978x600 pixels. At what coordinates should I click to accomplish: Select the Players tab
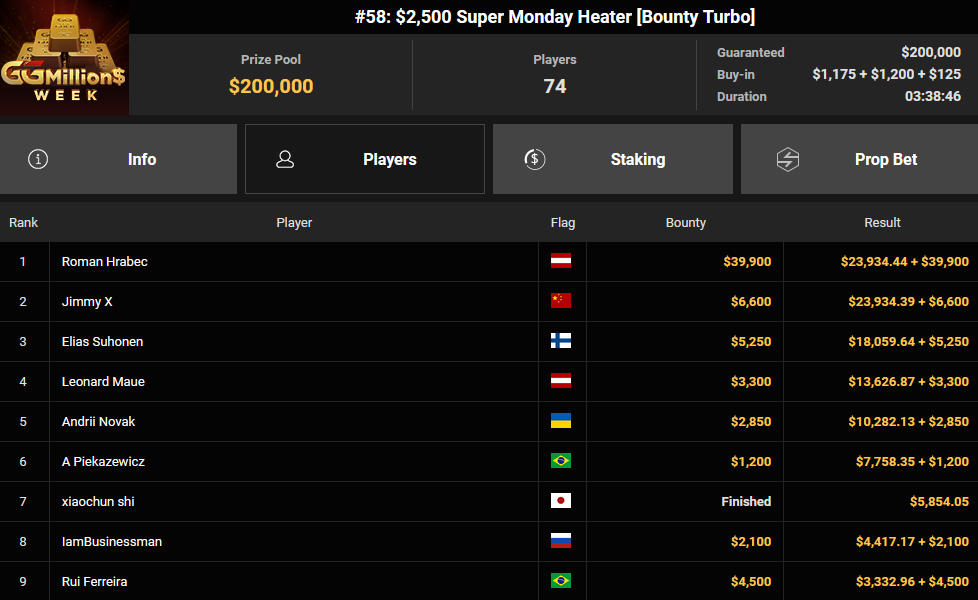tap(365, 159)
